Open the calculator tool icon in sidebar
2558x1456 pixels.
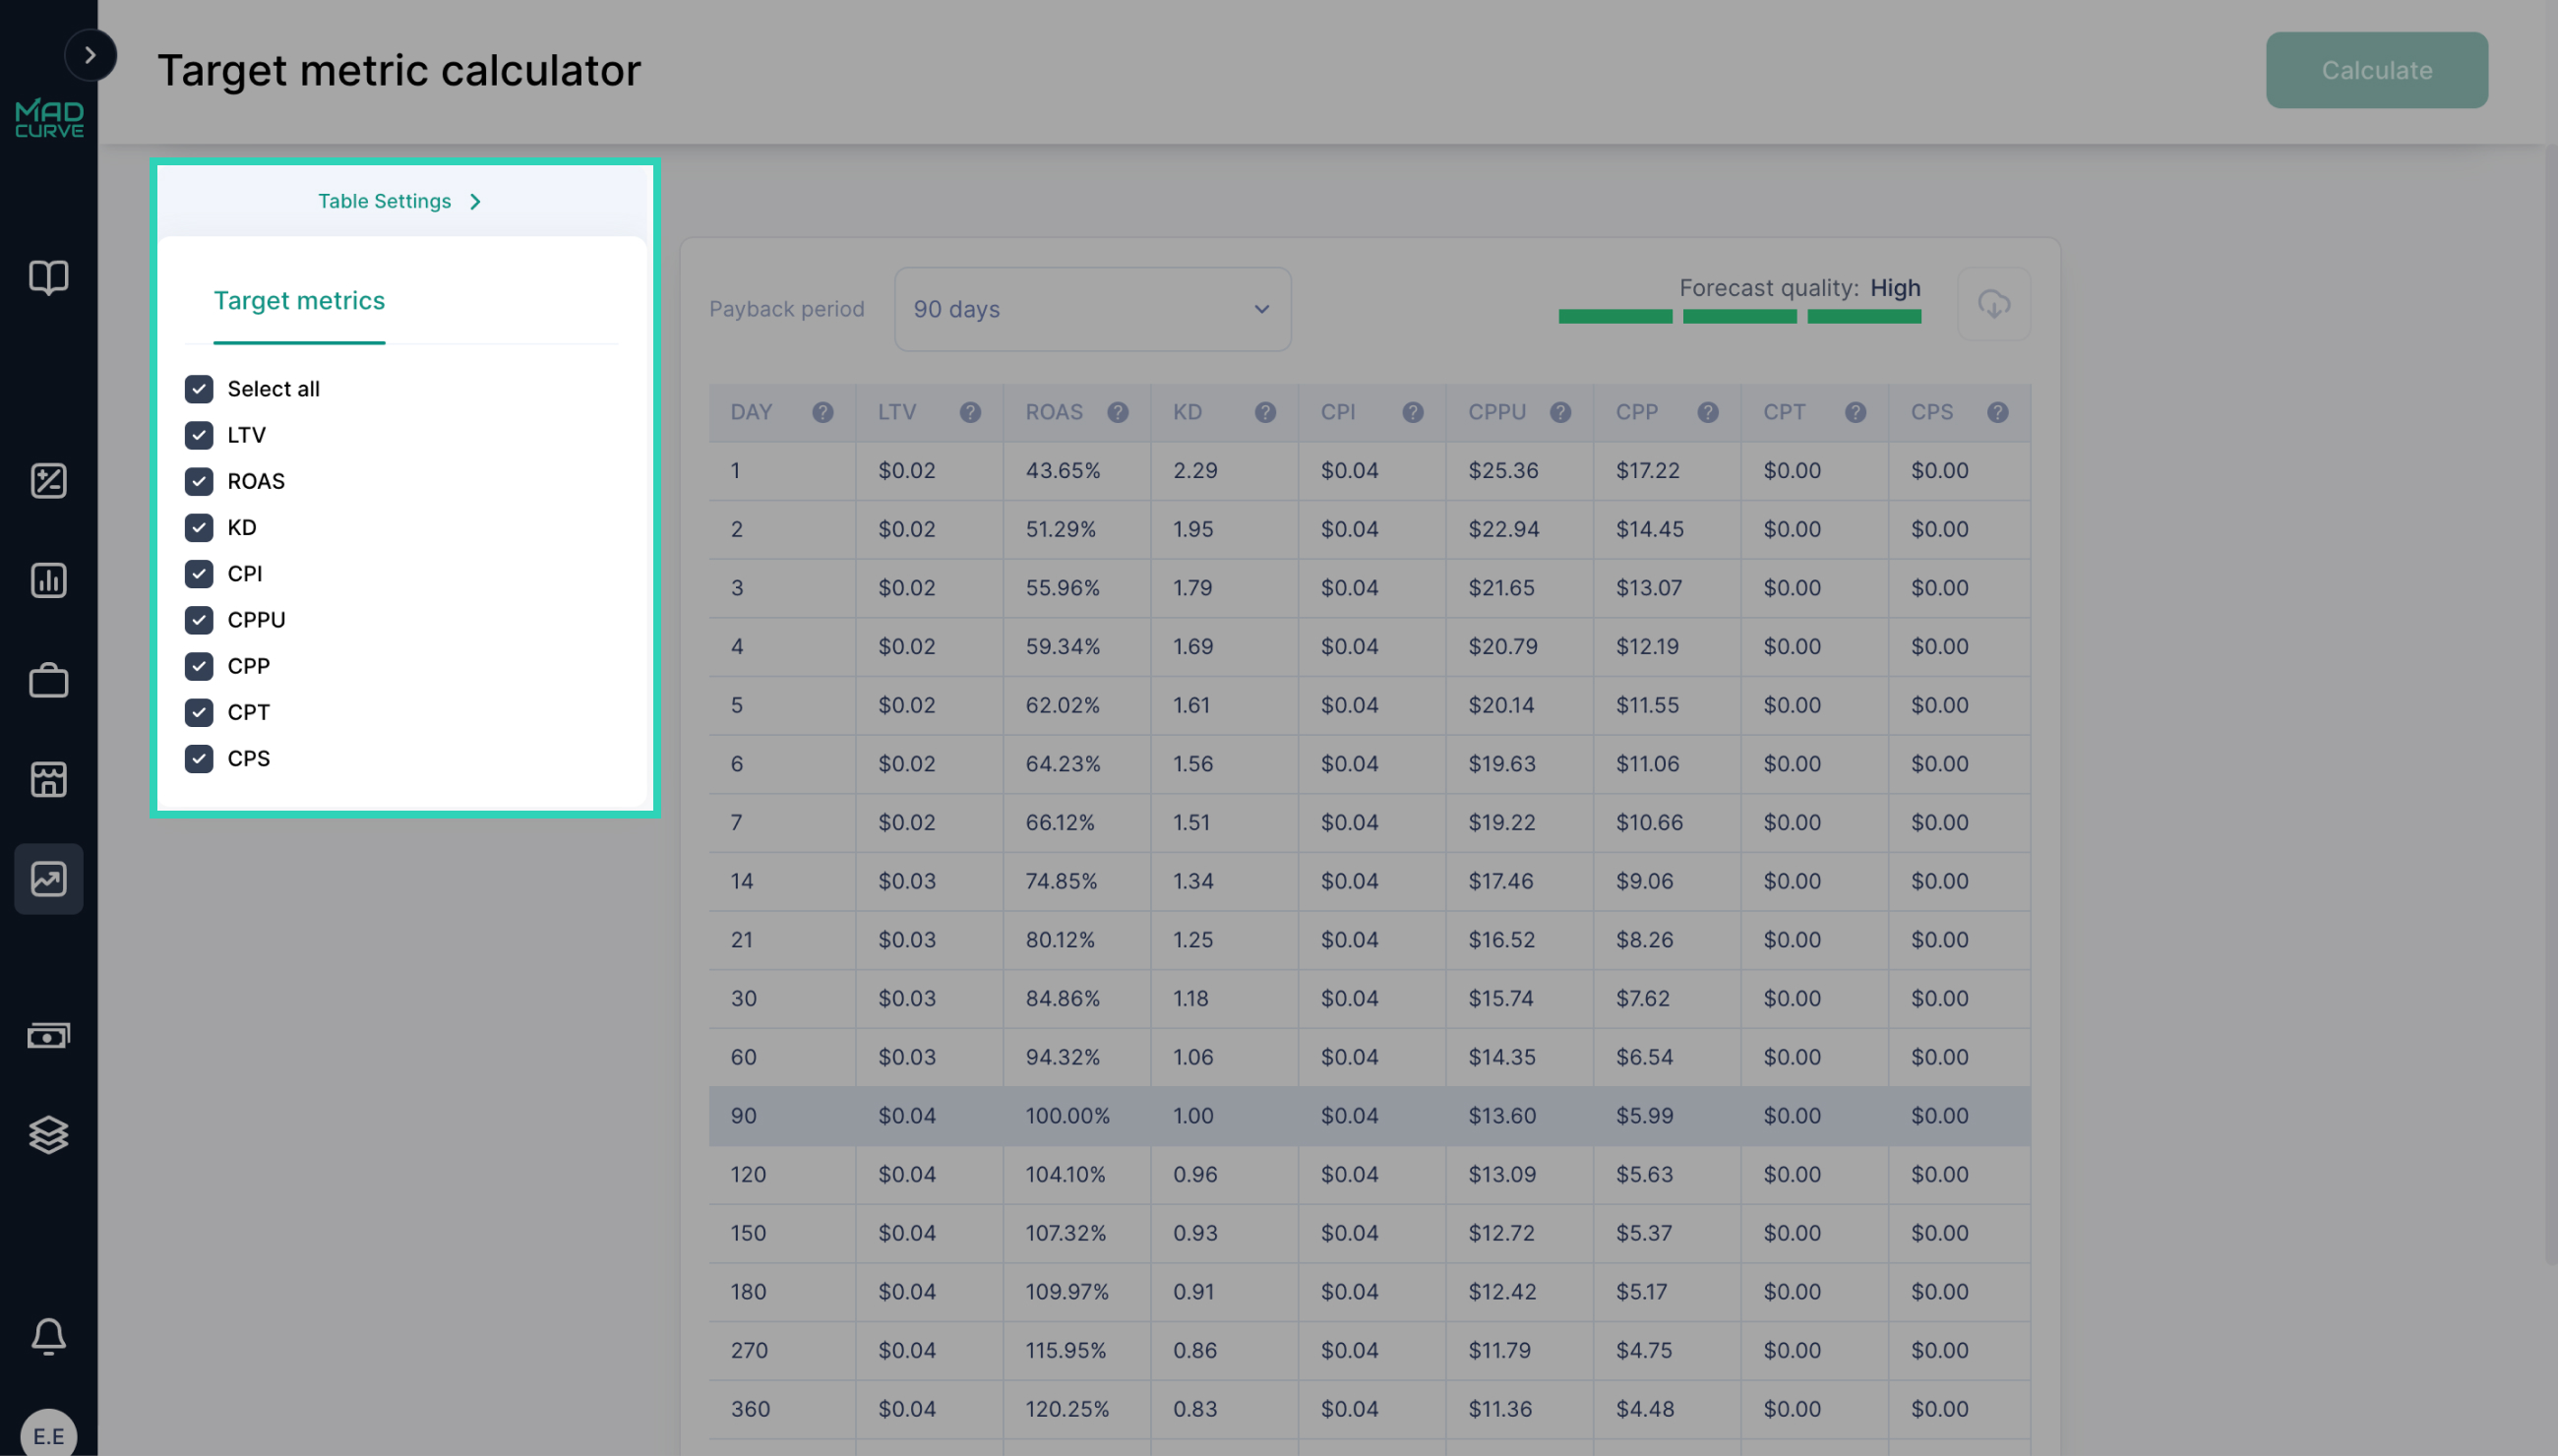[49, 481]
